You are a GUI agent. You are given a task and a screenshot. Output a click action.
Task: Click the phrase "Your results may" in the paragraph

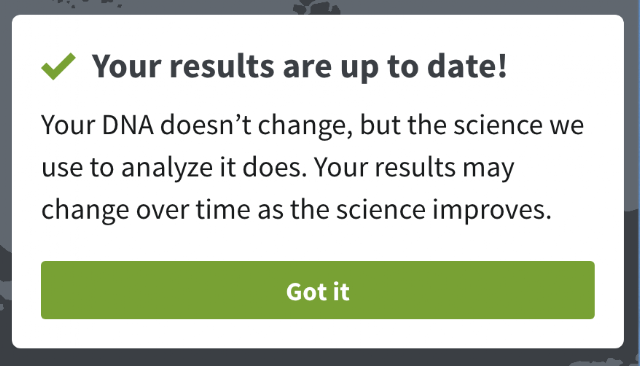[x=414, y=168]
